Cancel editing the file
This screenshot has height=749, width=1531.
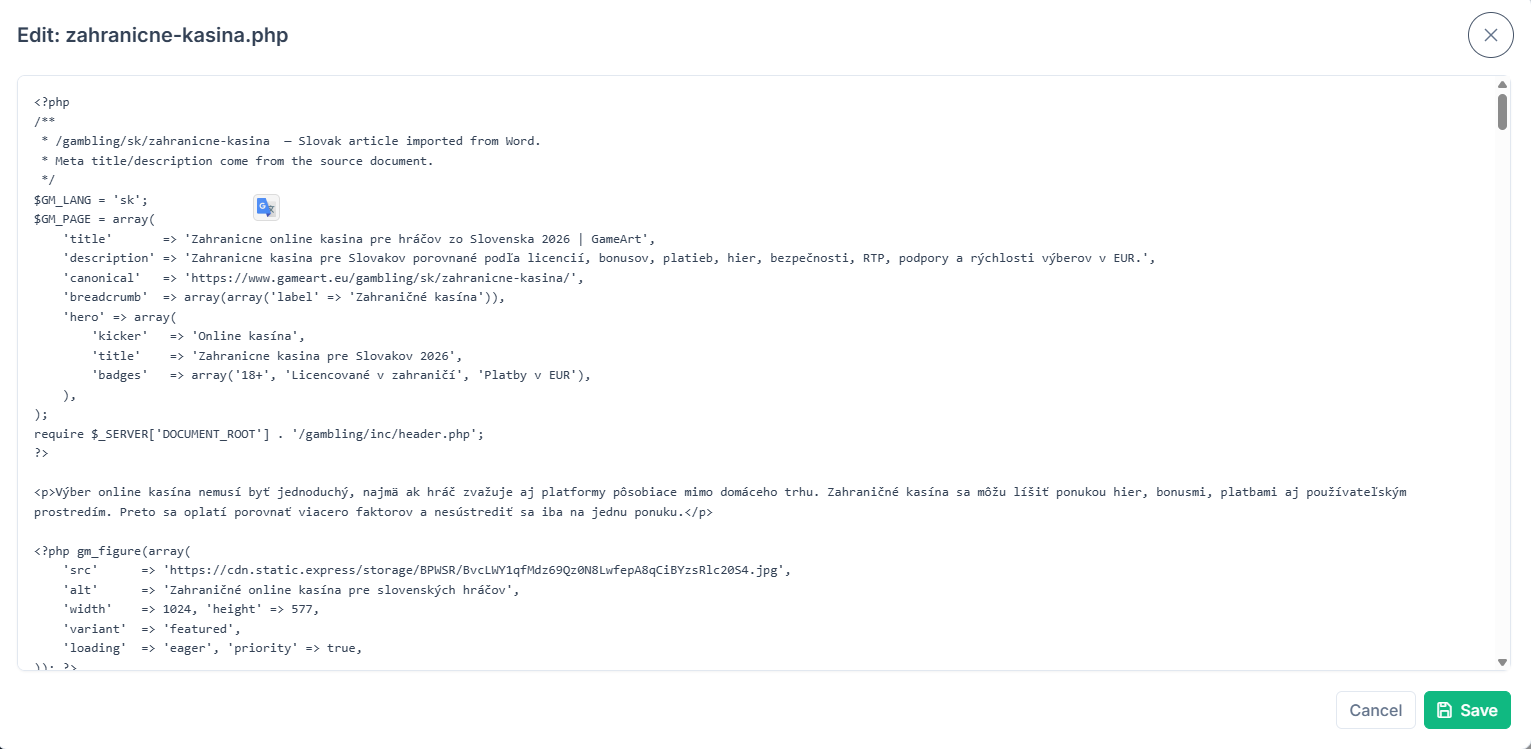pos(1375,710)
